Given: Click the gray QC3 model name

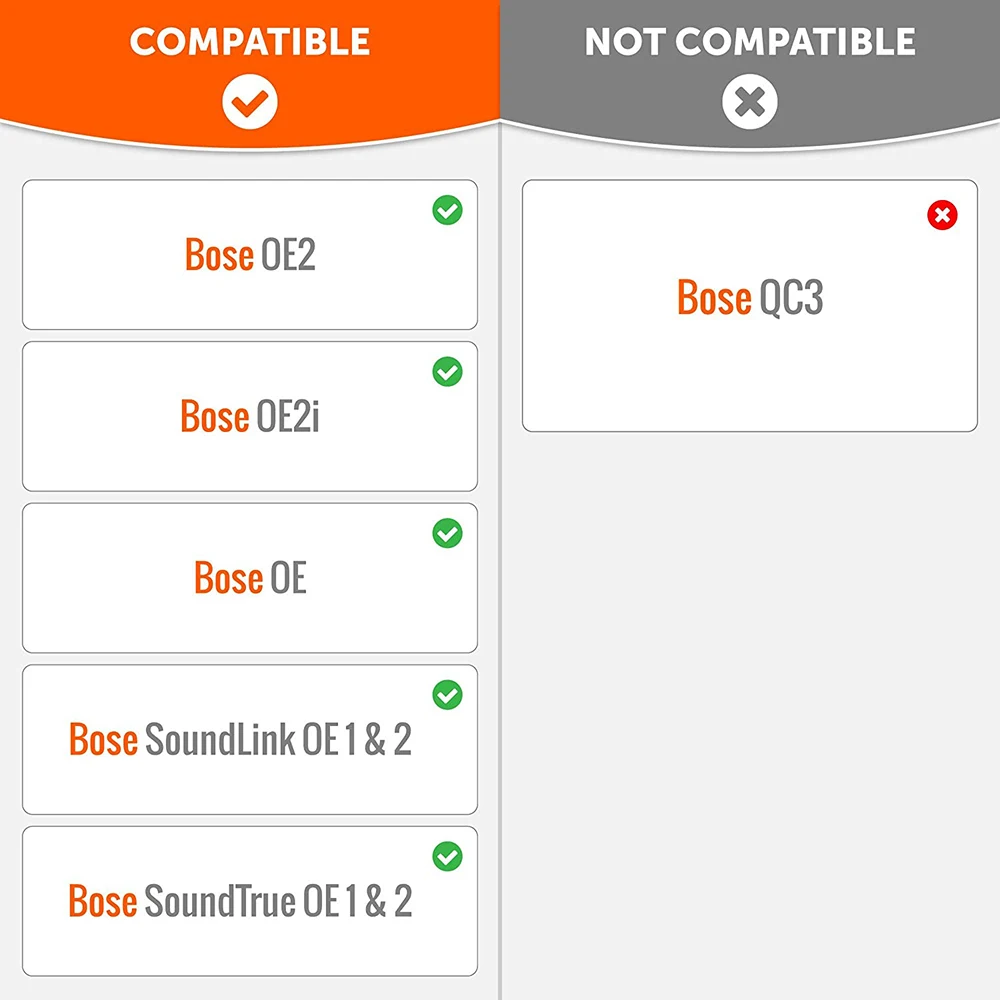Looking at the screenshot, I should click(791, 297).
